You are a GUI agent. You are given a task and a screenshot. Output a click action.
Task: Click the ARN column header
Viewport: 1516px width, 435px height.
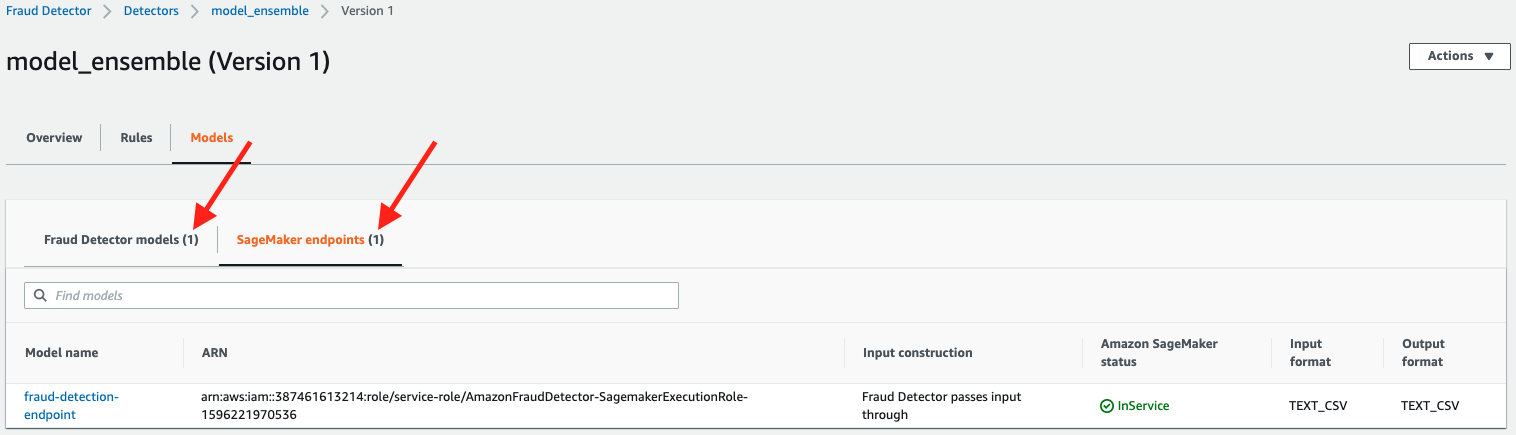tap(214, 353)
